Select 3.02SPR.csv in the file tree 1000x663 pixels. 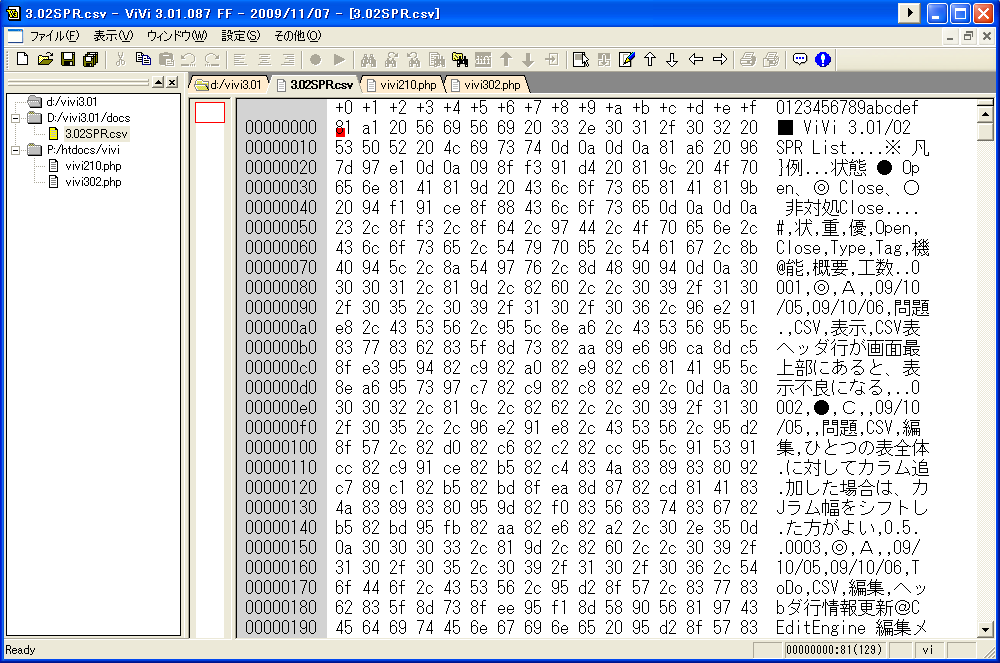point(96,134)
